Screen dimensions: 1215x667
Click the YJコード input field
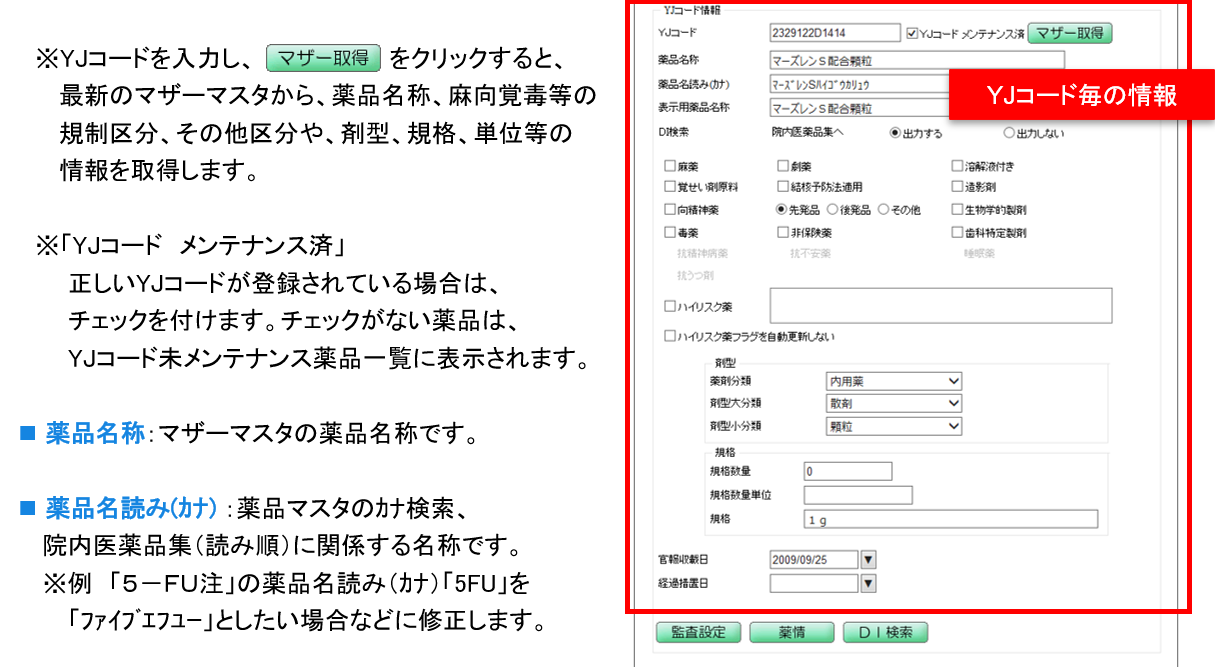coord(835,34)
